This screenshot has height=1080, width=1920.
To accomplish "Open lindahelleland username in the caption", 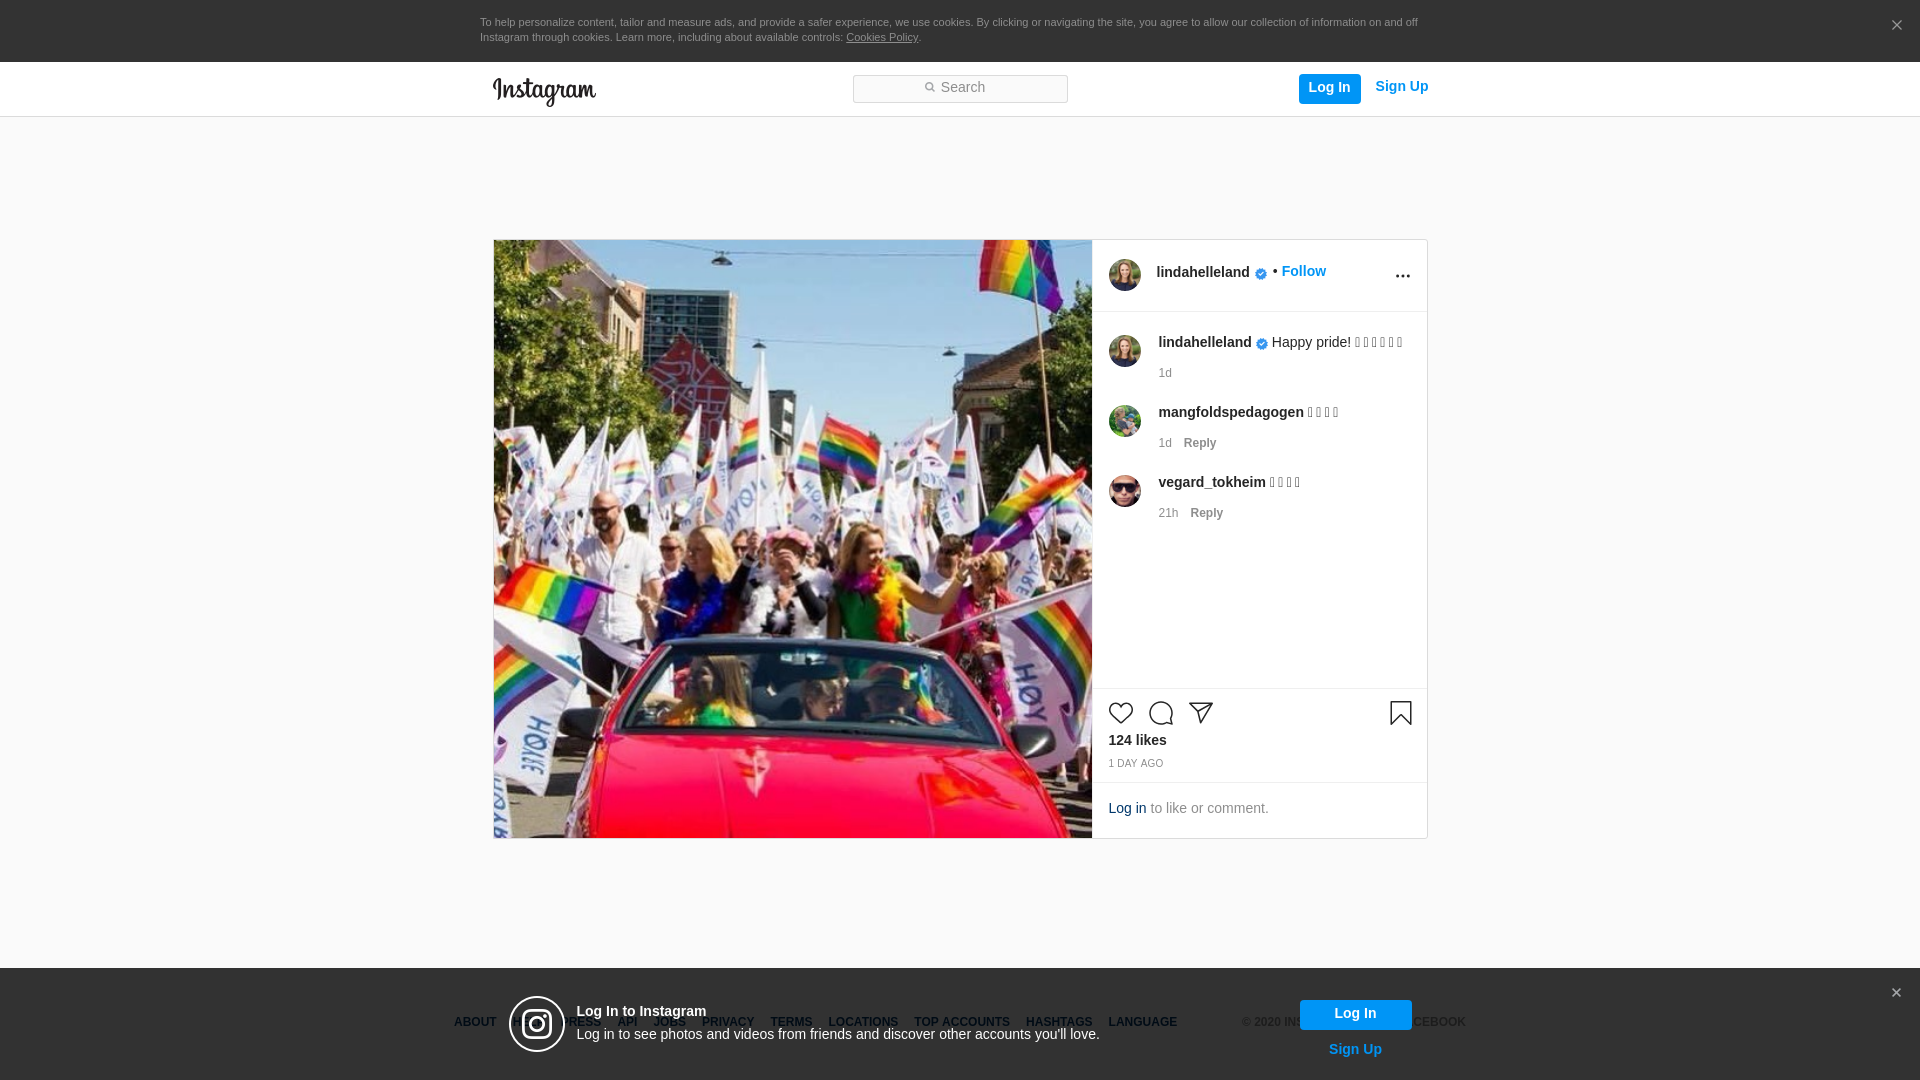I will pyautogui.click(x=1204, y=342).
